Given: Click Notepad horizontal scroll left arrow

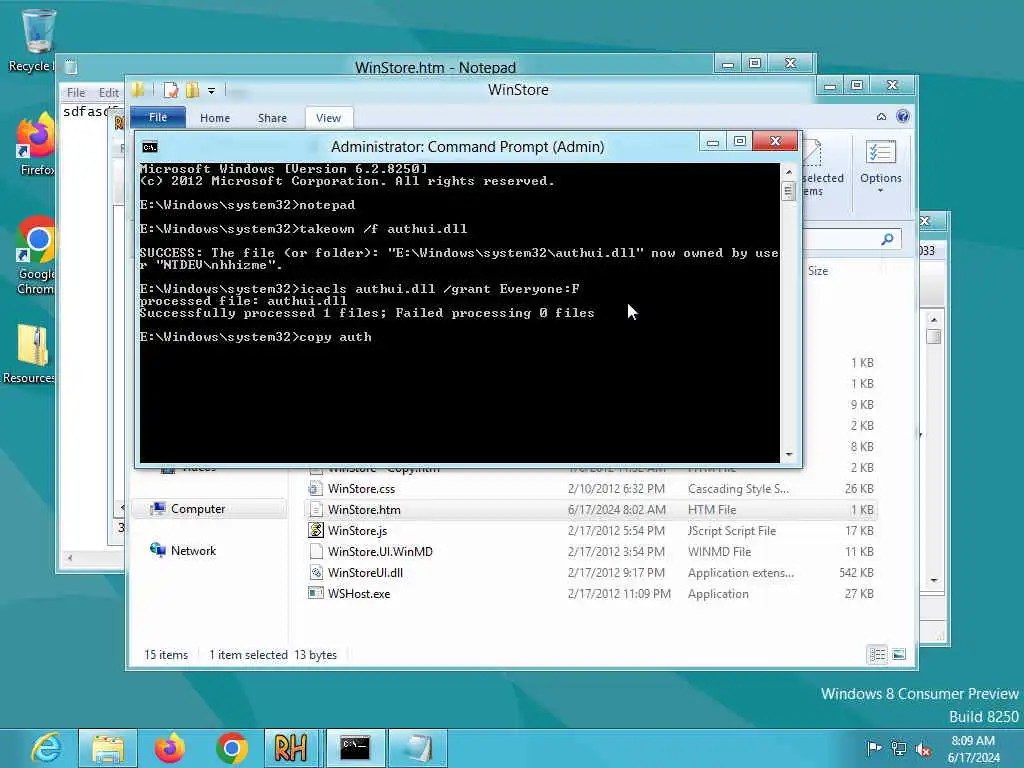Looking at the screenshot, I should click(x=70, y=558).
